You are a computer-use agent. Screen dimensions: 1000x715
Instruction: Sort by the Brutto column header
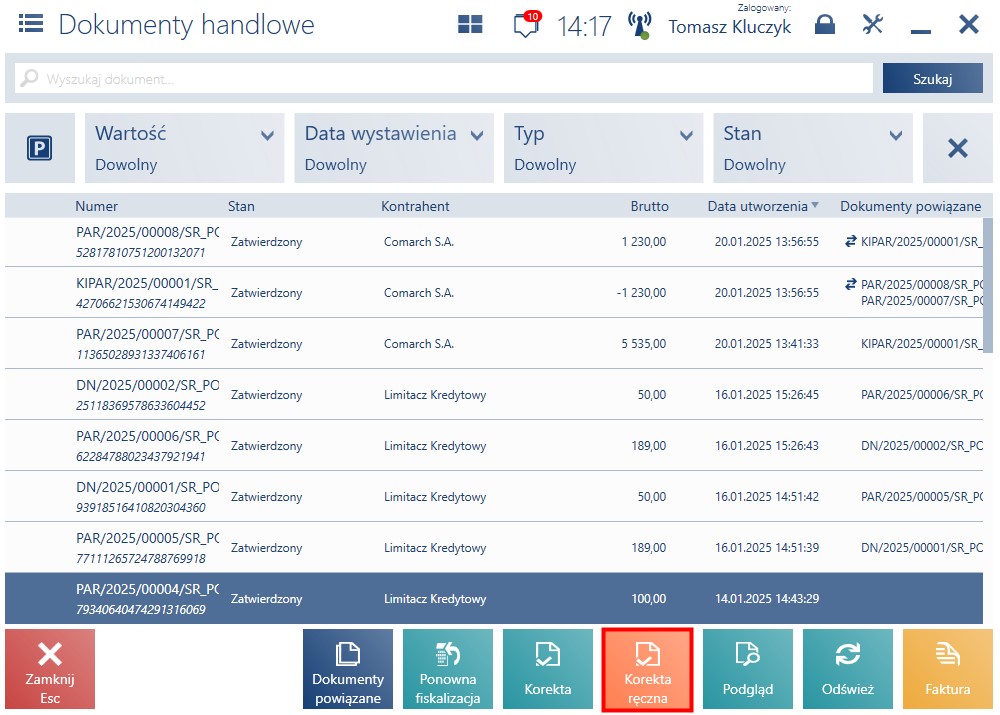649,206
